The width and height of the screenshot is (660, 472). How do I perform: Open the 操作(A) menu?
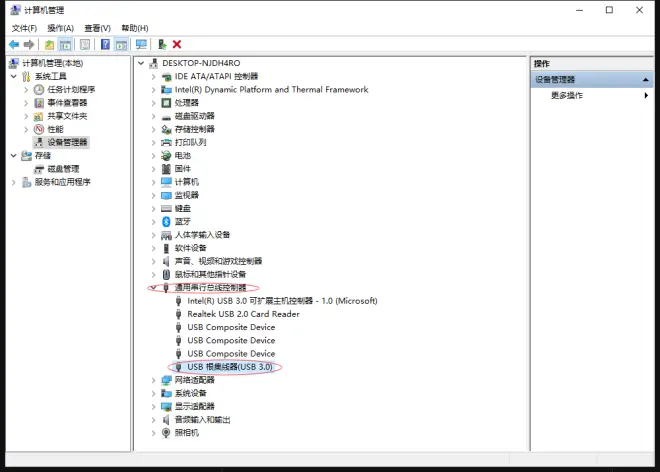60,28
